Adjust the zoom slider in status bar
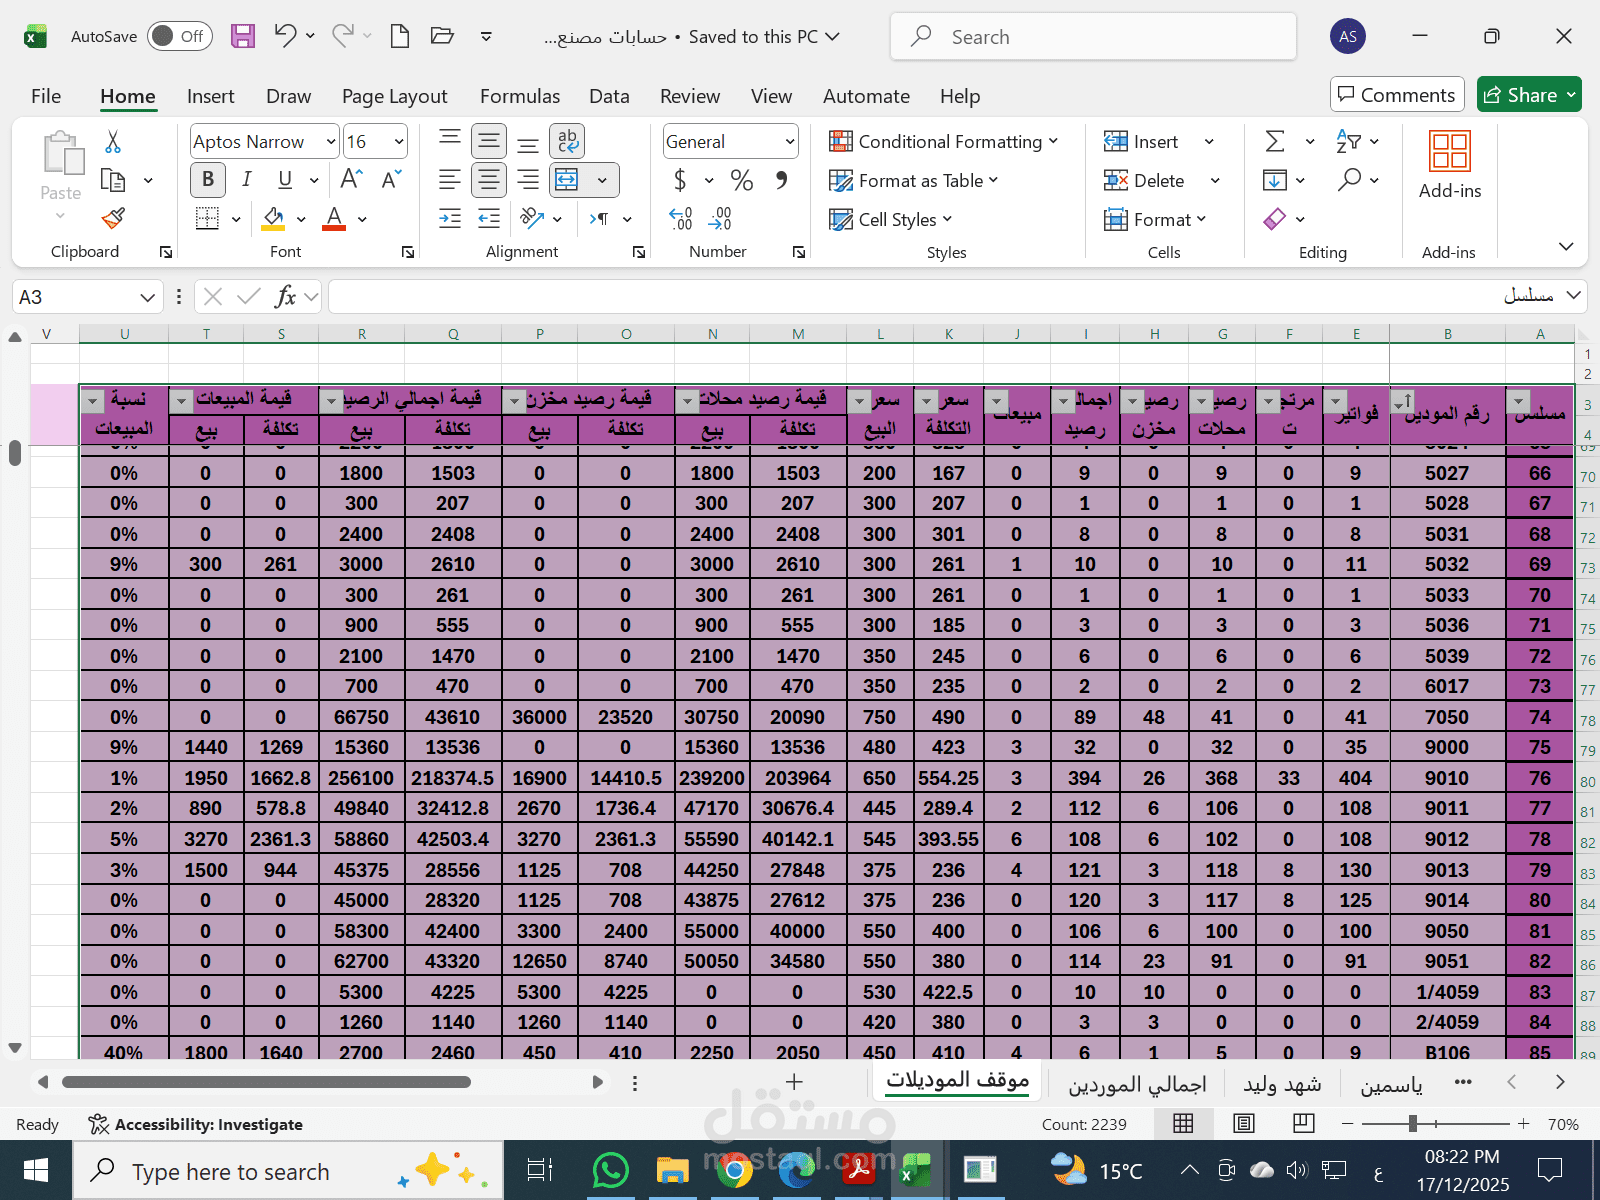Image resolution: width=1600 pixels, height=1200 pixels. [x=1412, y=1124]
